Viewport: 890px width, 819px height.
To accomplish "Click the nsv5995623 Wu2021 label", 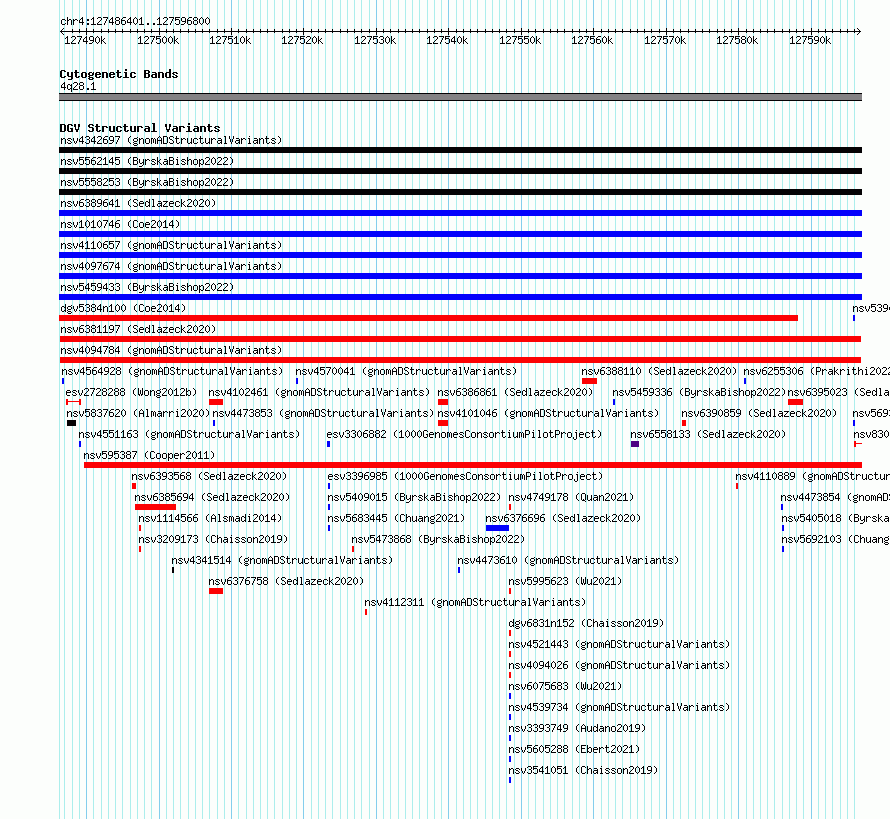I will 565,581.
